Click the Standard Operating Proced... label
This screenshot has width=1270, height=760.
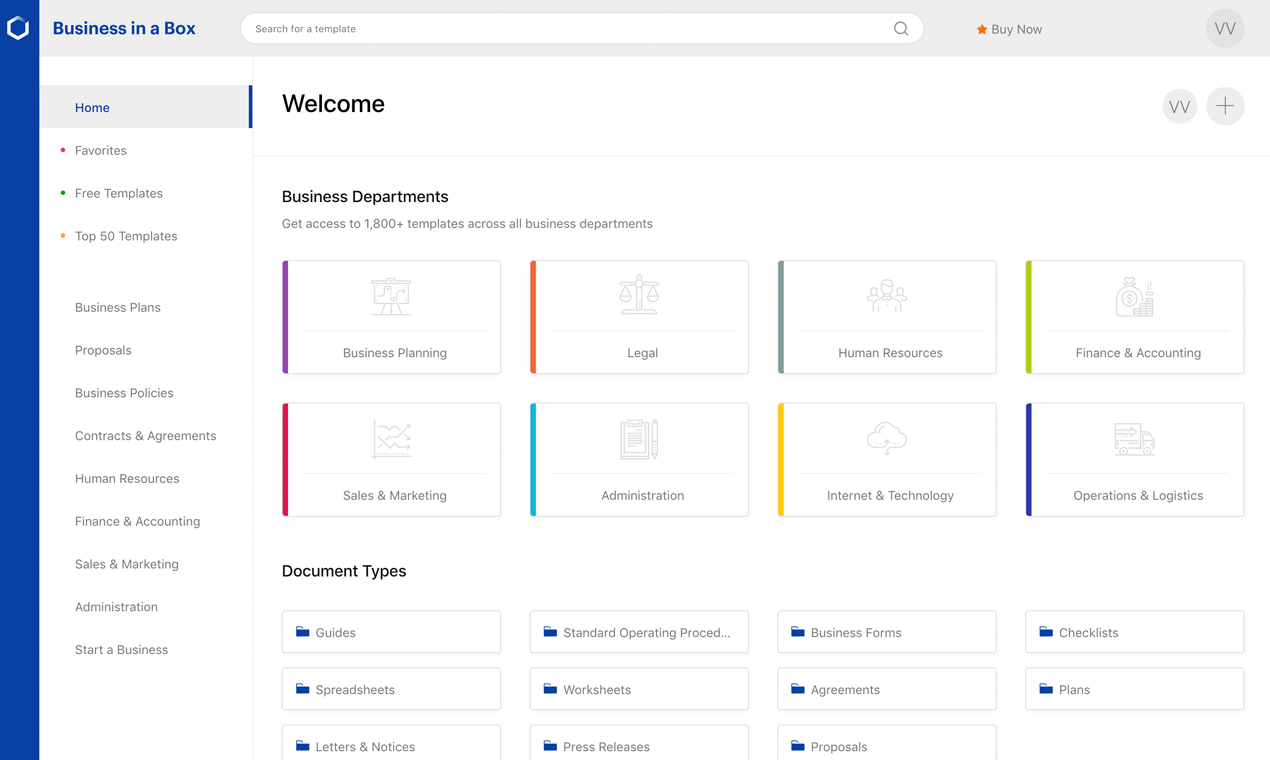click(647, 633)
